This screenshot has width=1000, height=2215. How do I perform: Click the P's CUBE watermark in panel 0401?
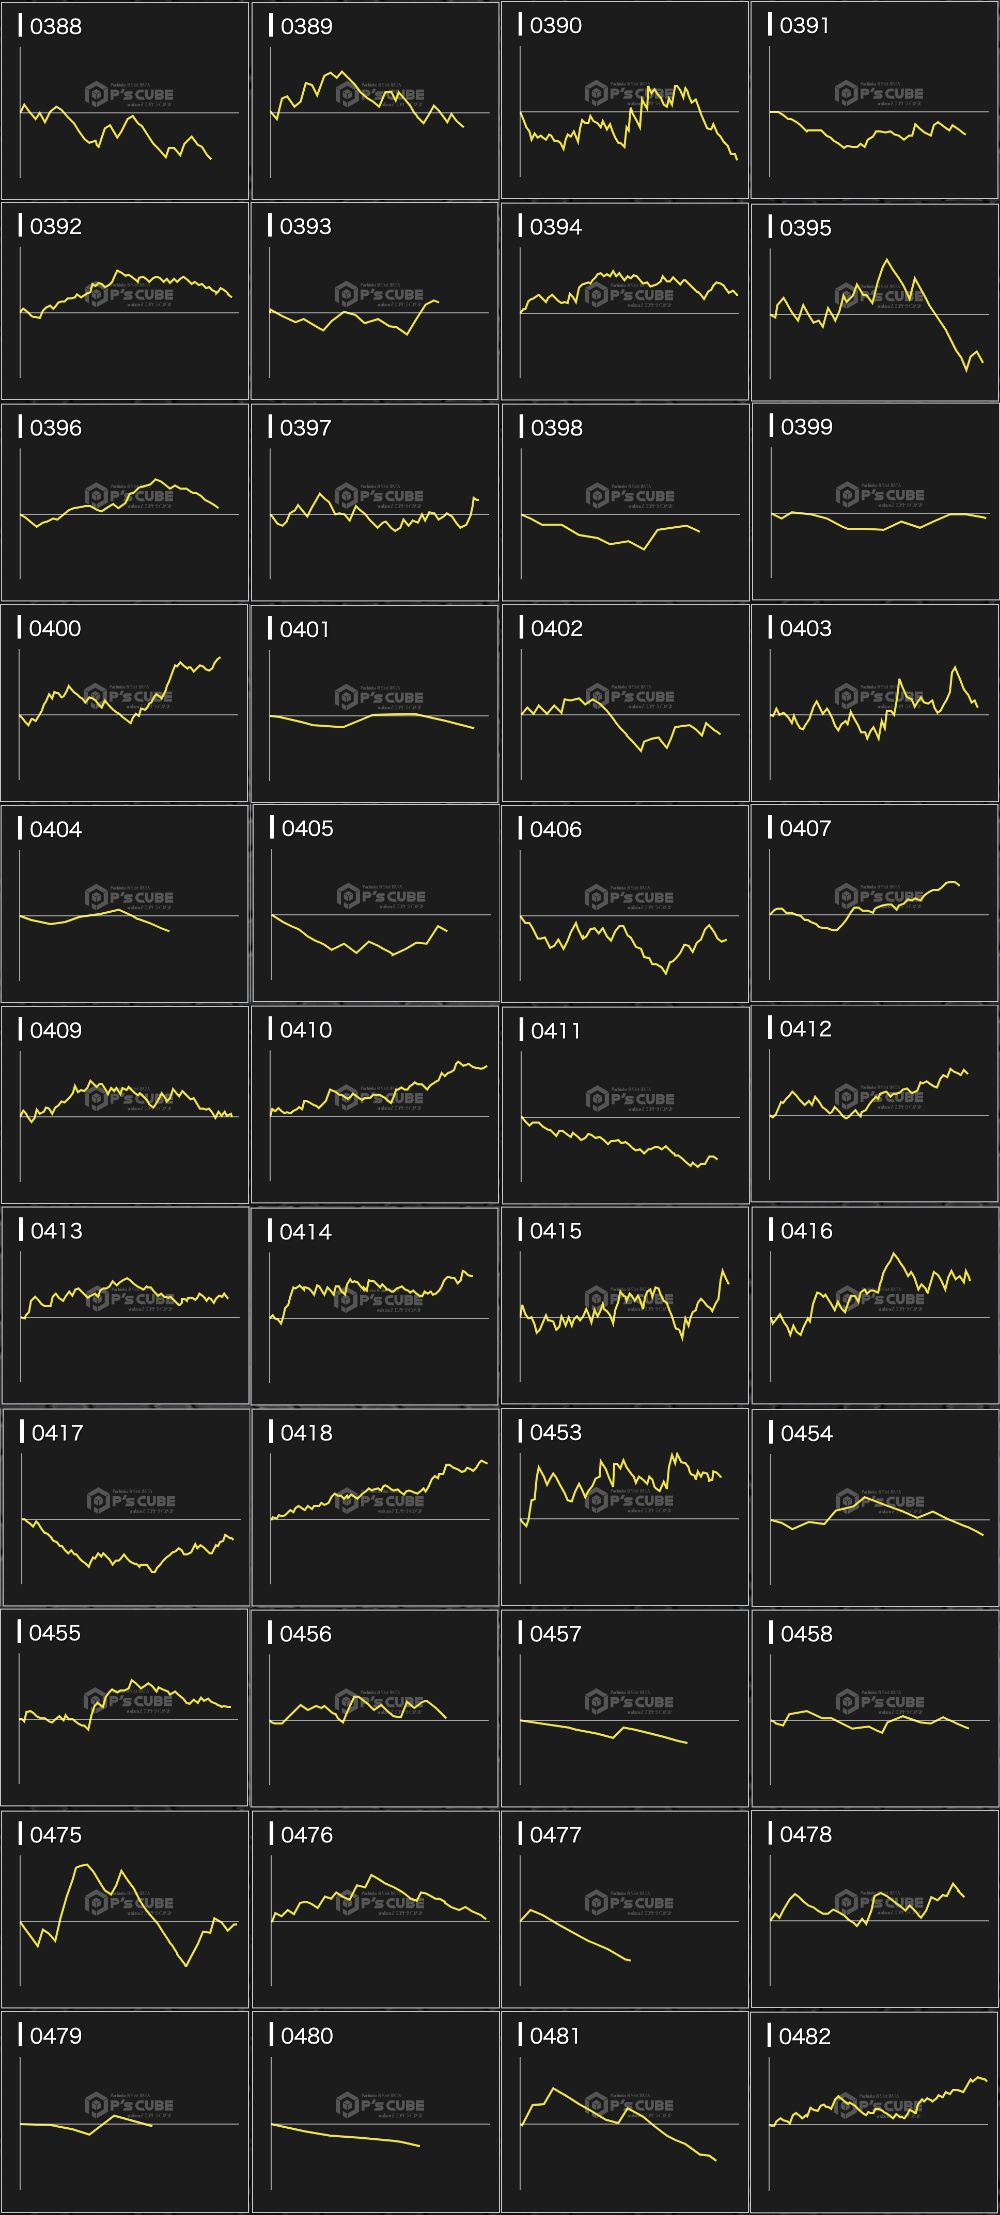pyautogui.click(x=380, y=697)
